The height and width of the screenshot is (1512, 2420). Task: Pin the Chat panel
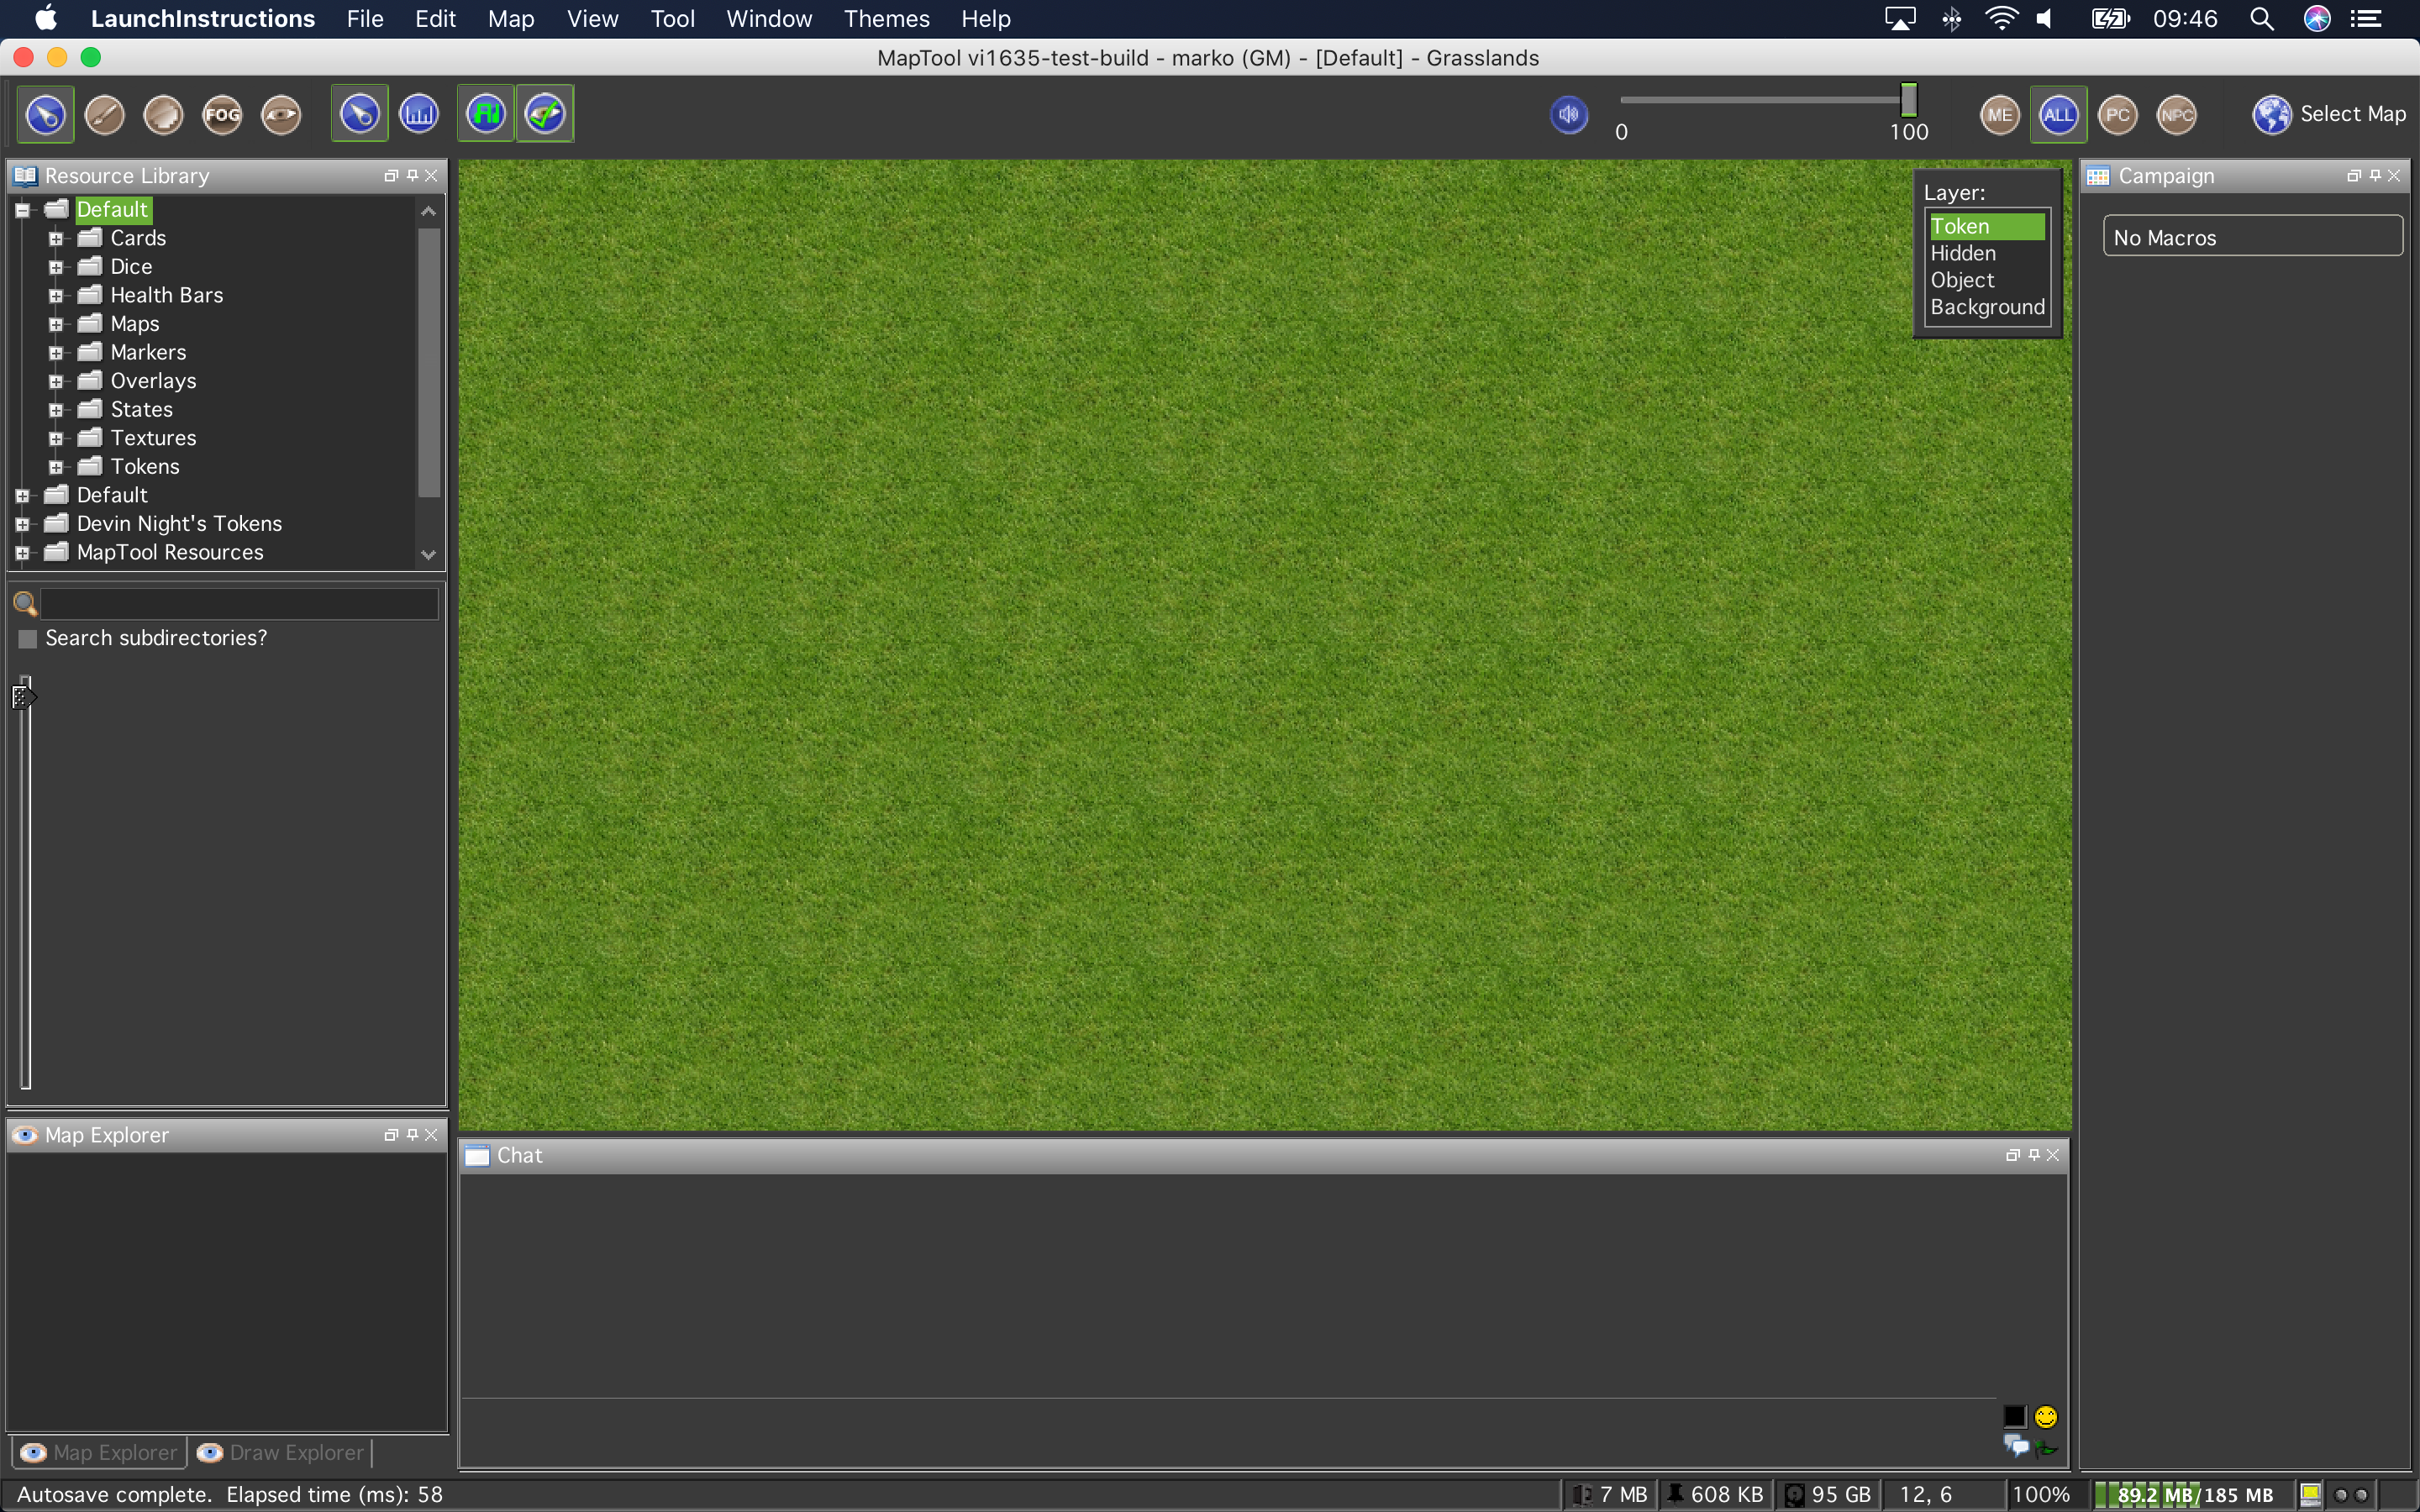point(2033,1155)
